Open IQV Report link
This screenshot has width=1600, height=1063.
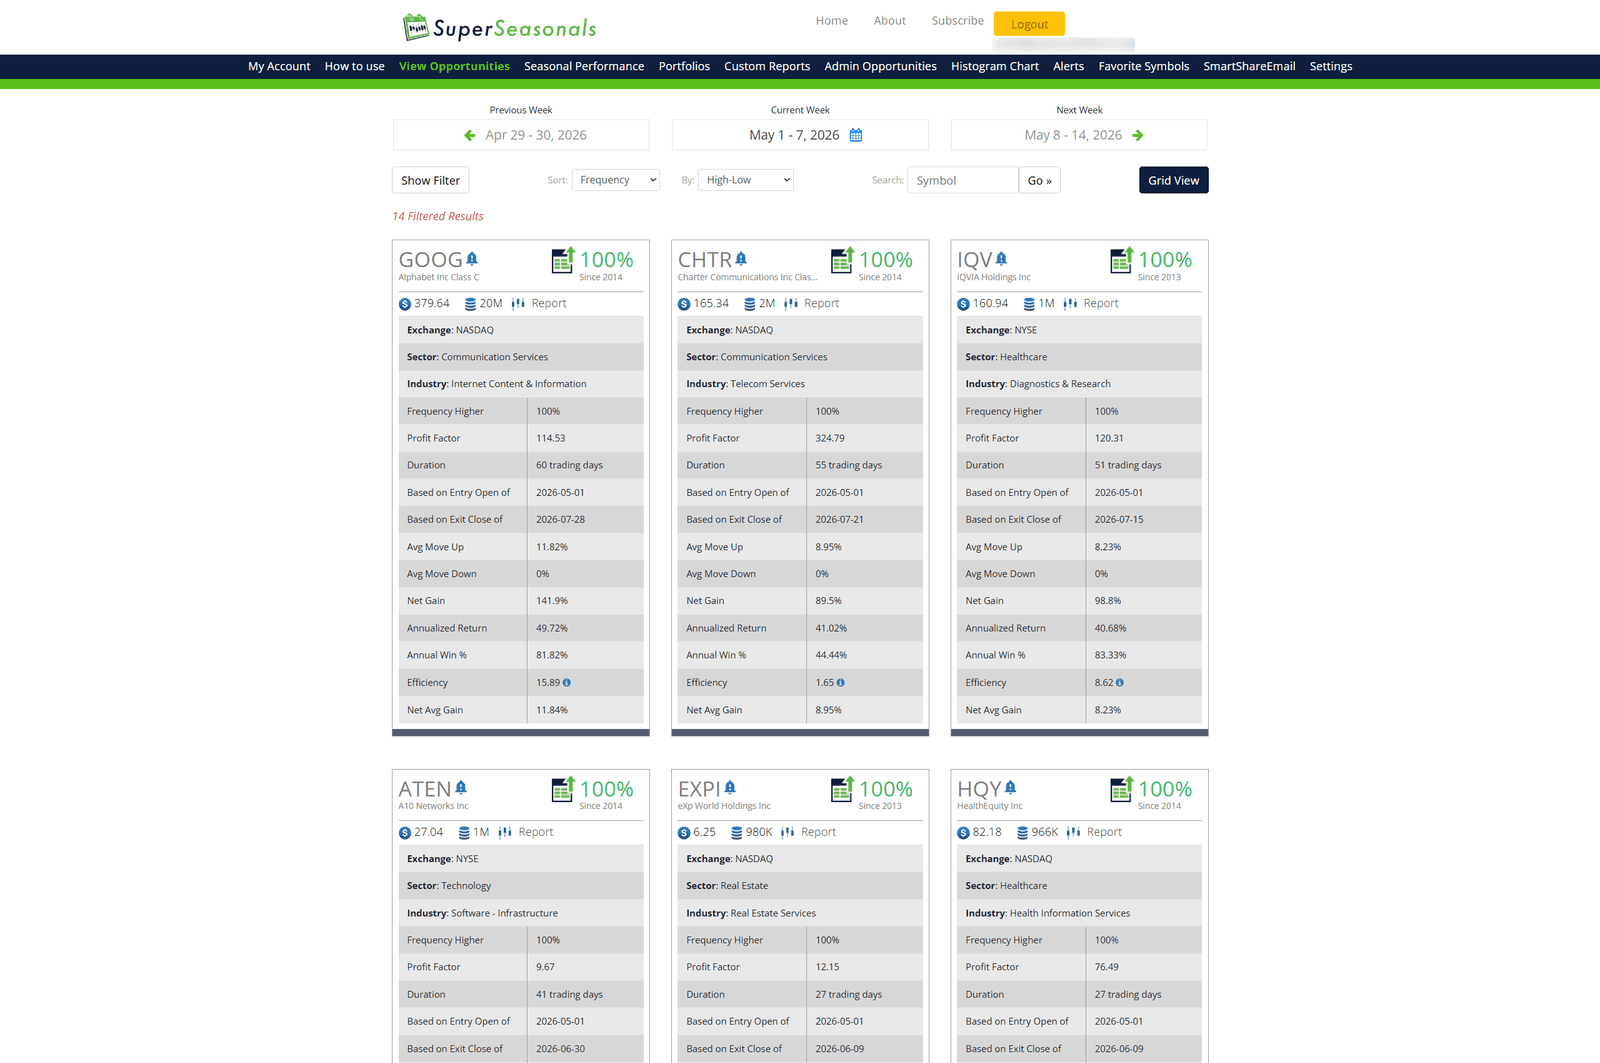[1101, 304]
